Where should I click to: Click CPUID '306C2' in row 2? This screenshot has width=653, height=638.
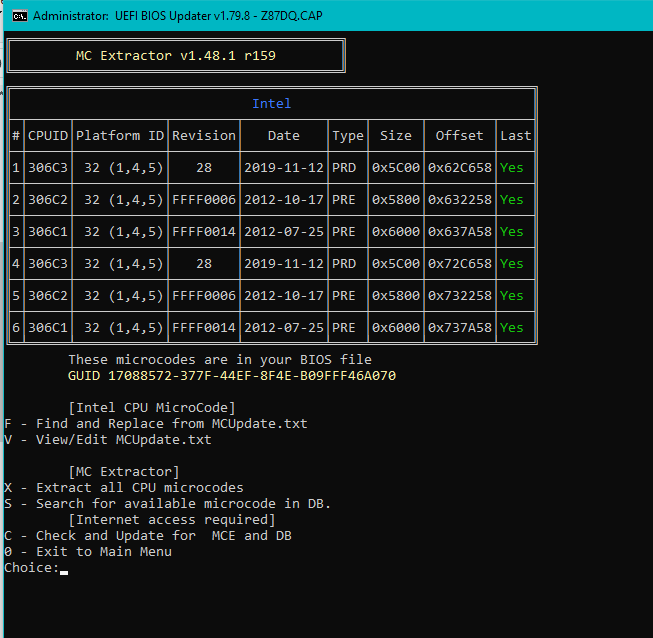[x=48, y=200]
